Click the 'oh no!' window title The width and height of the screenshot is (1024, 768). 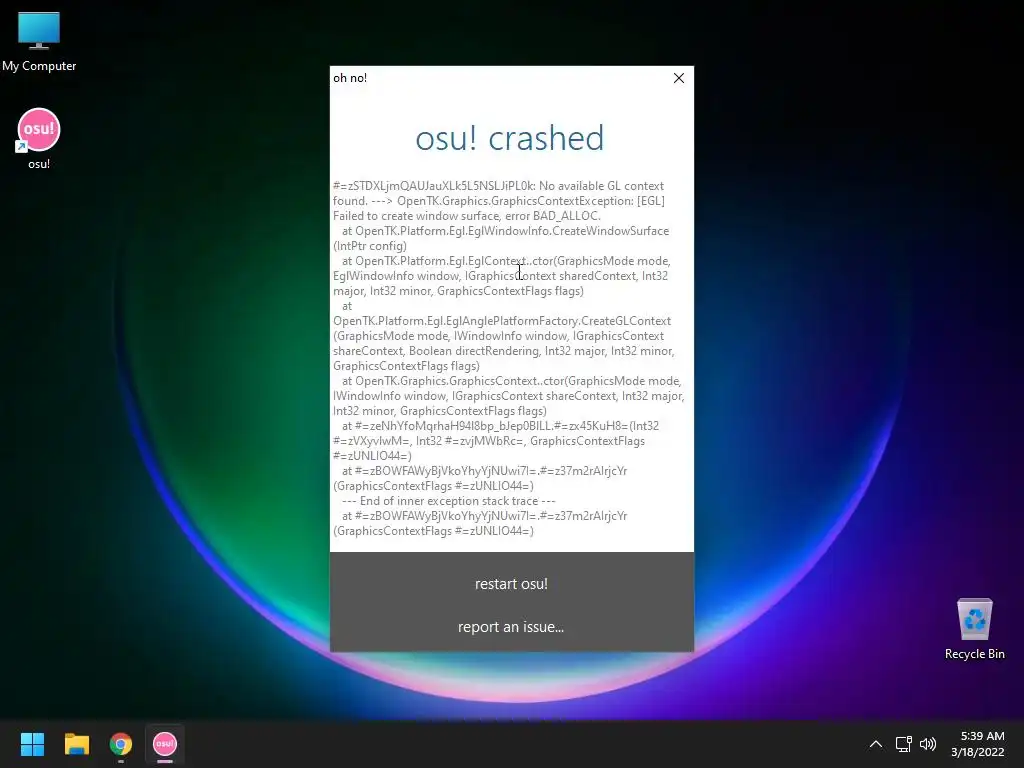point(350,78)
